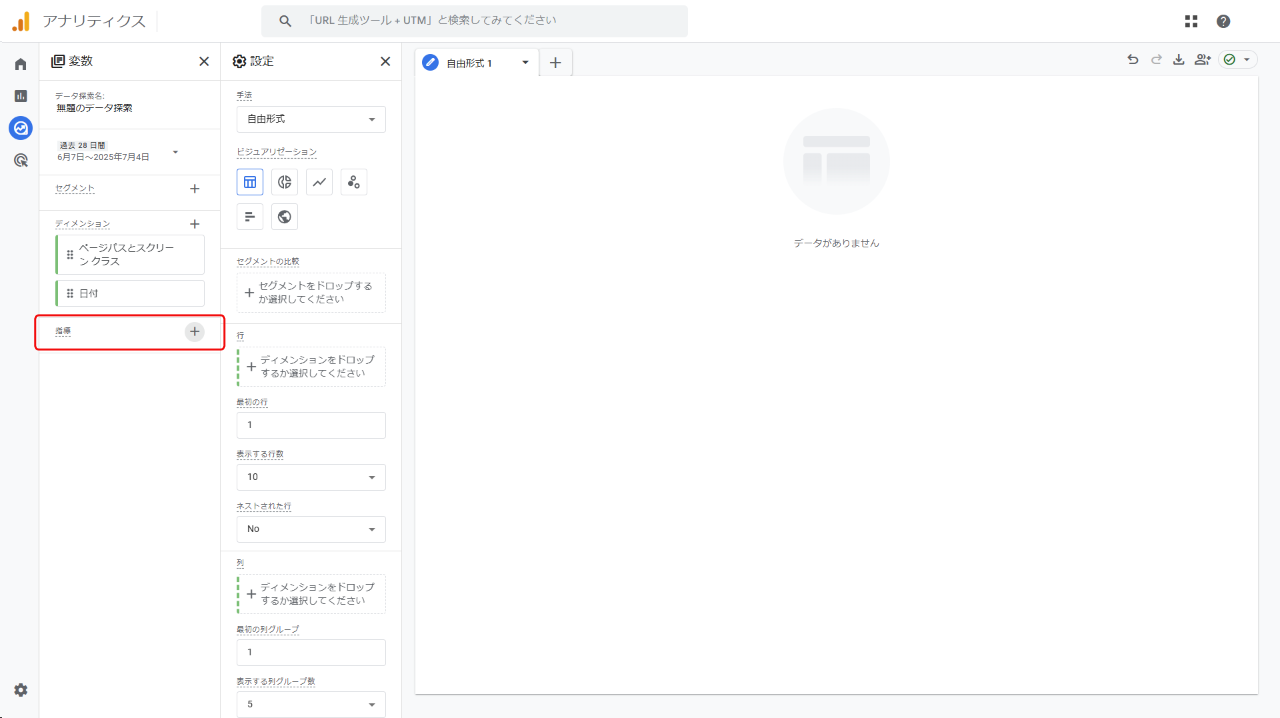Viewport: 1280px width, 718px height.
Task: Open the 表示する行数 dropdown showing 10
Action: pyautogui.click(x=311, y=477)
